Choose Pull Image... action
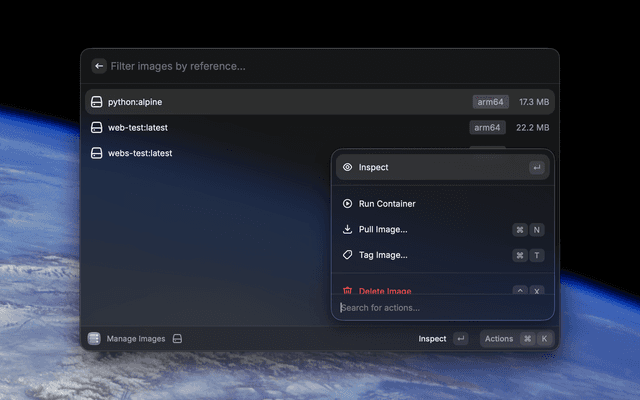The width and height of the screenshot is (640, 400). 442,229
